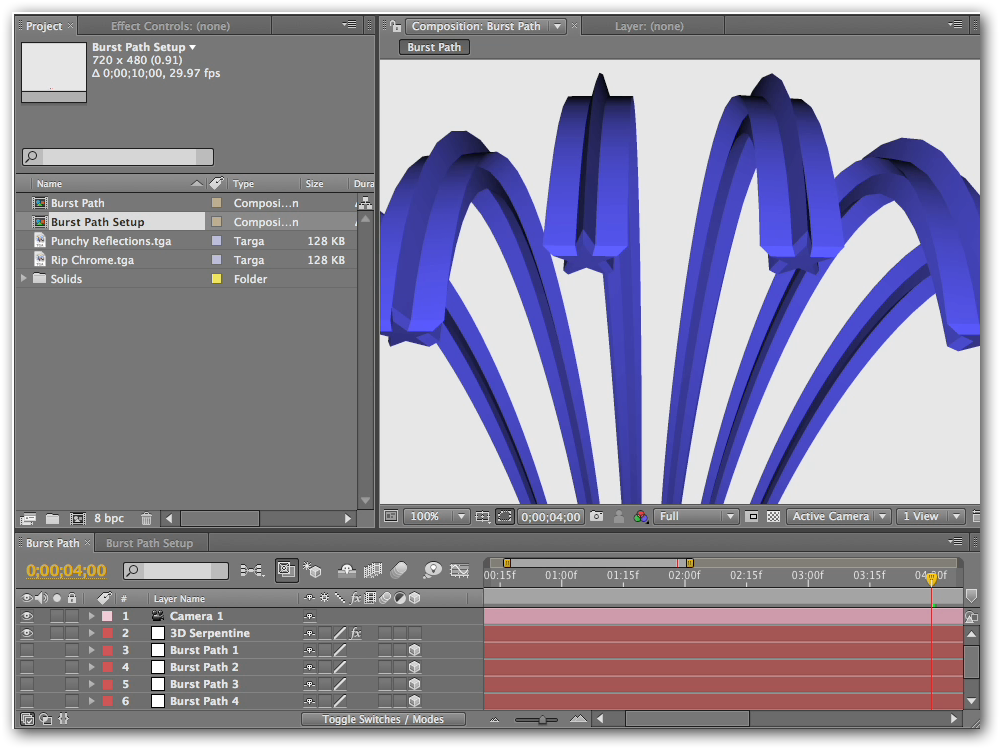Click the Brainstorm lightbulb icon

432,570
